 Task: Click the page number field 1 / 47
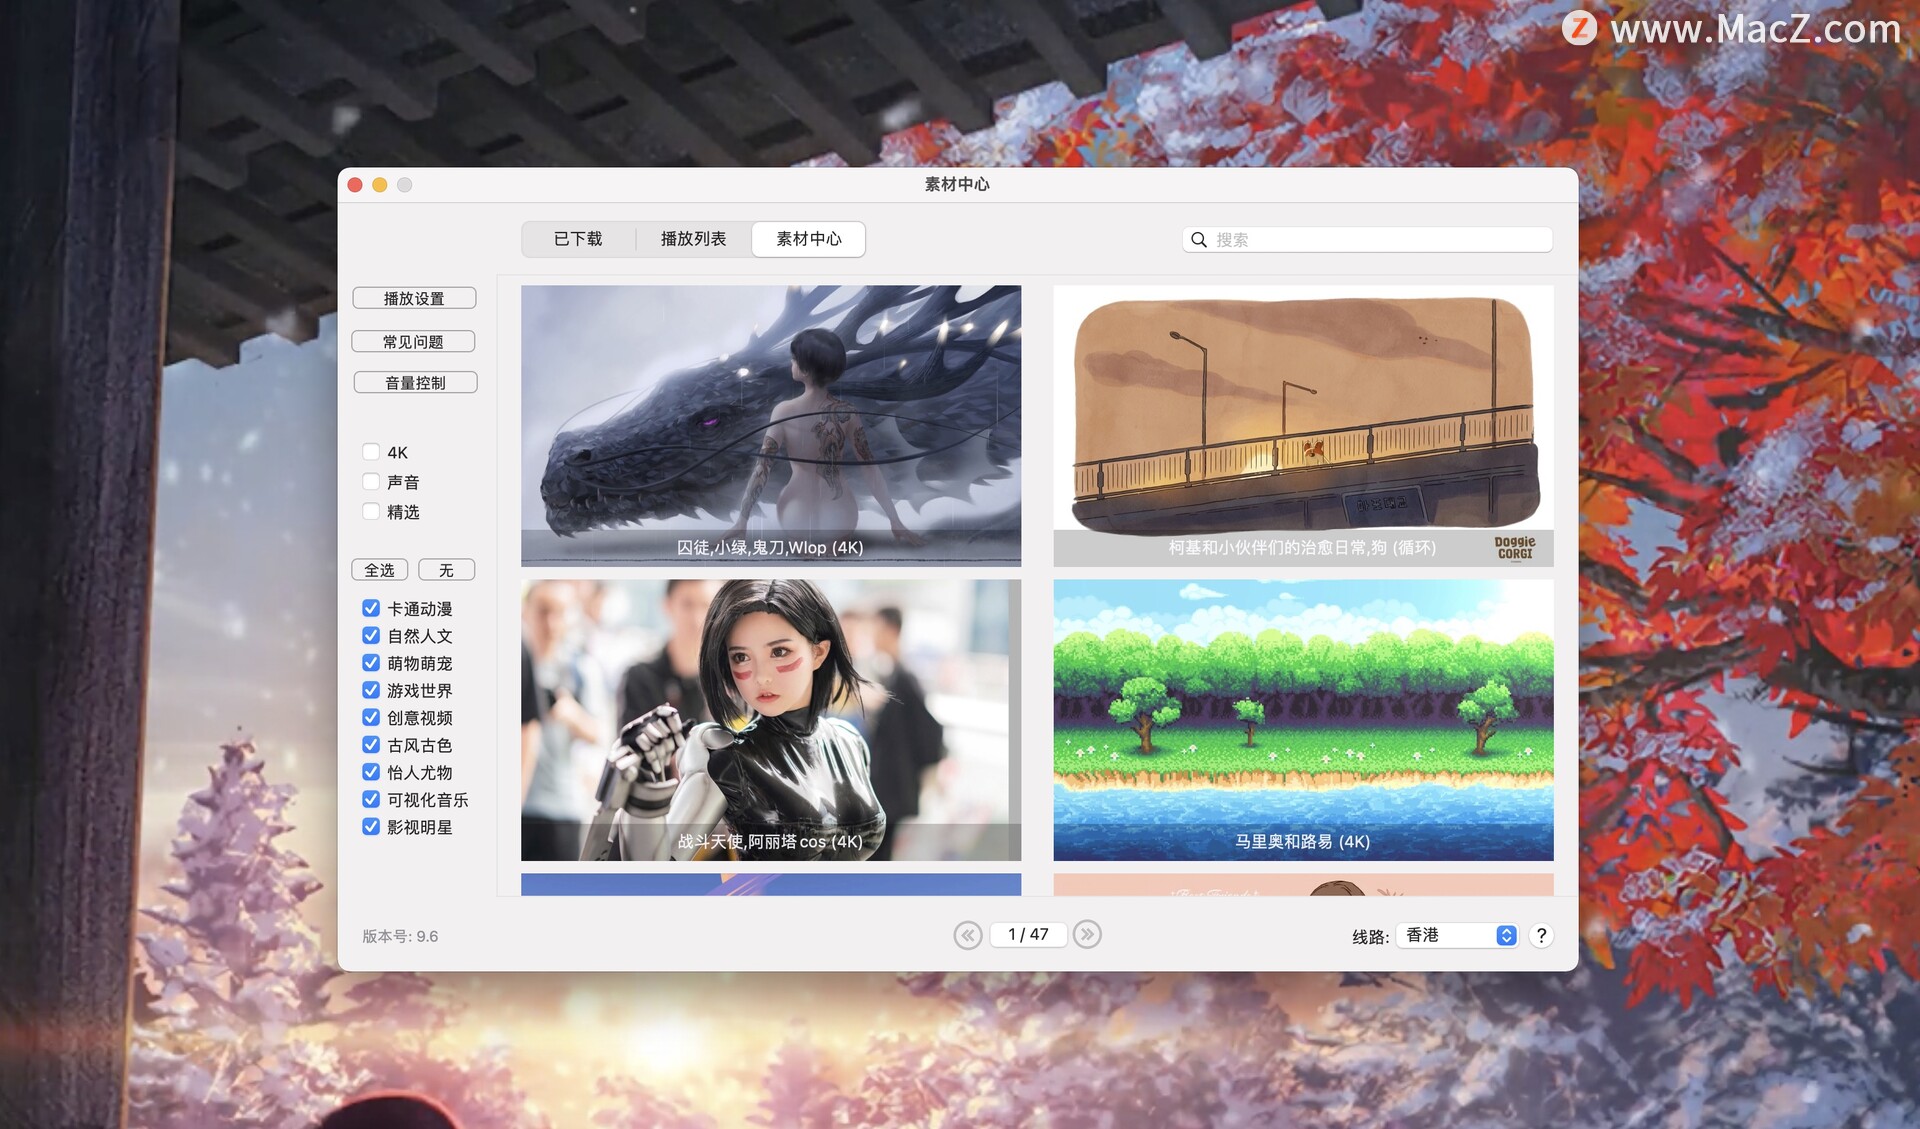coord(1028,934)
